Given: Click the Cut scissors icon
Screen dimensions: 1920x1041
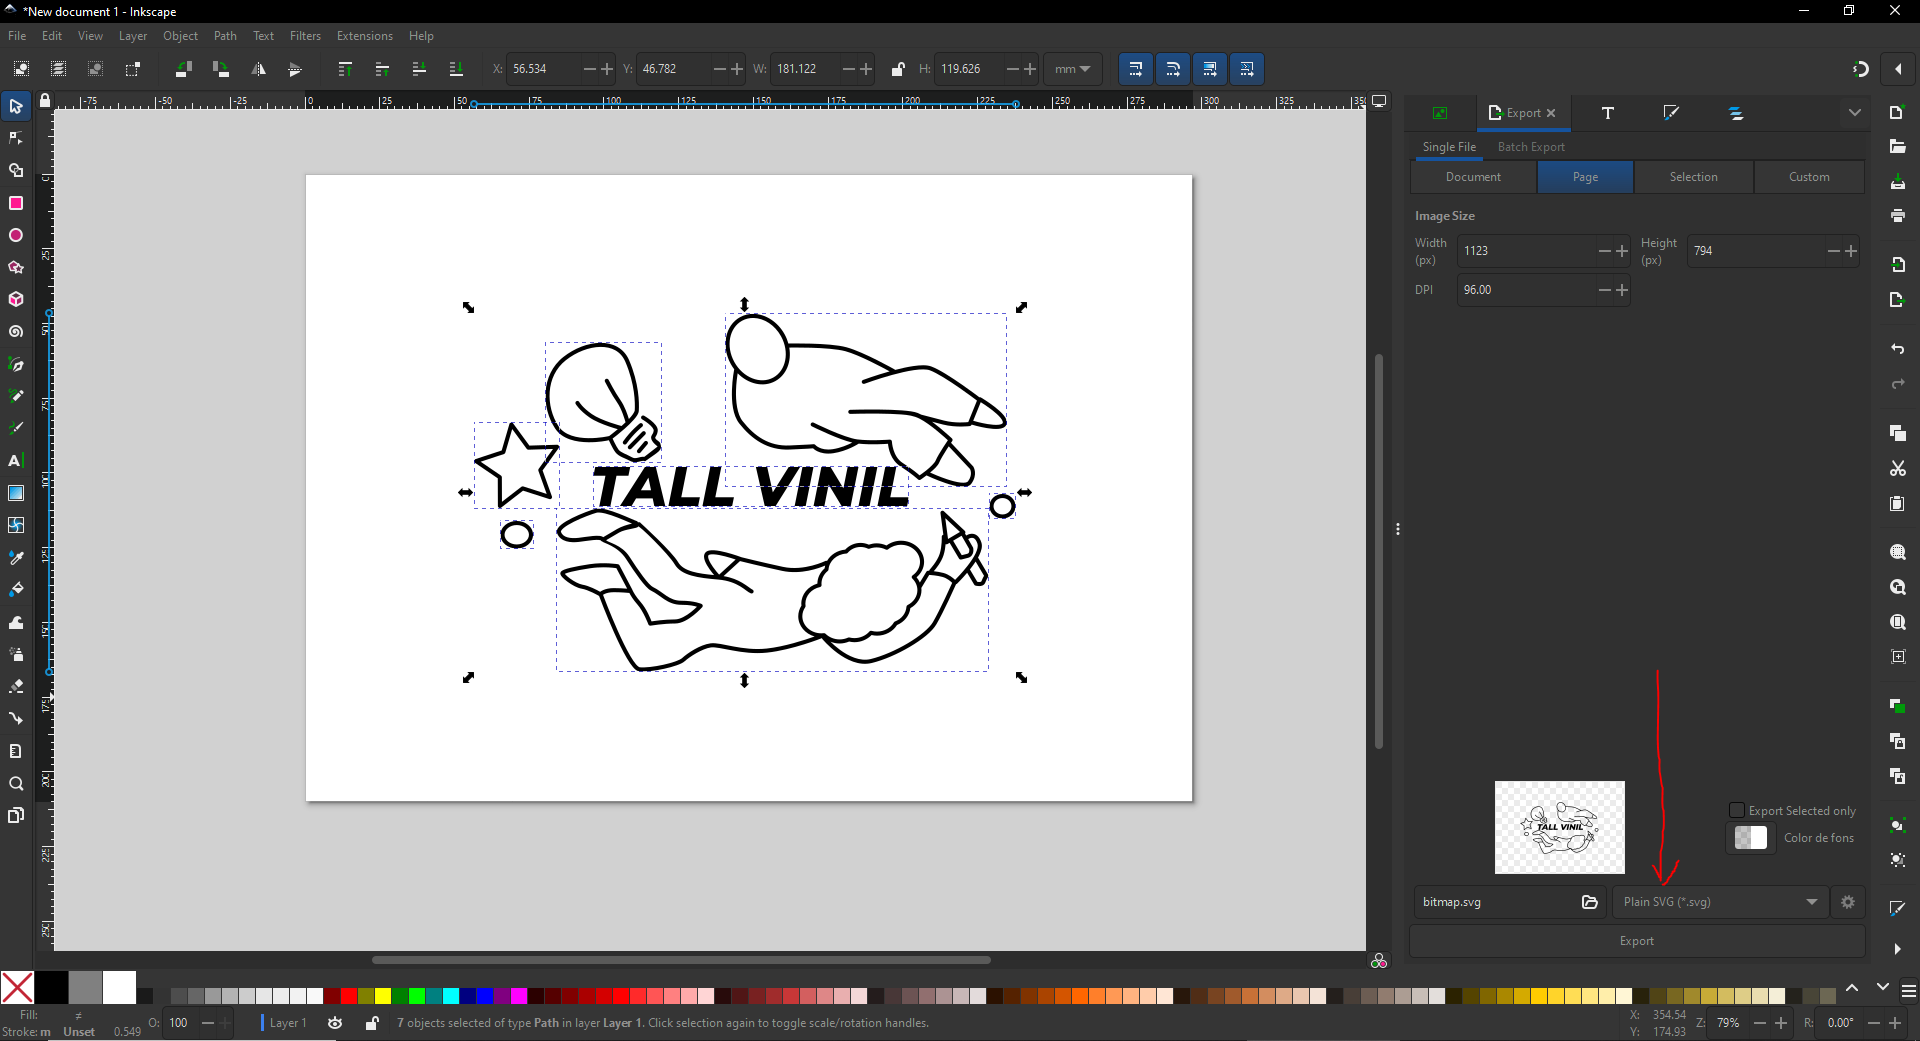Looking at the screenshot, I should (x=1897, y=468).
